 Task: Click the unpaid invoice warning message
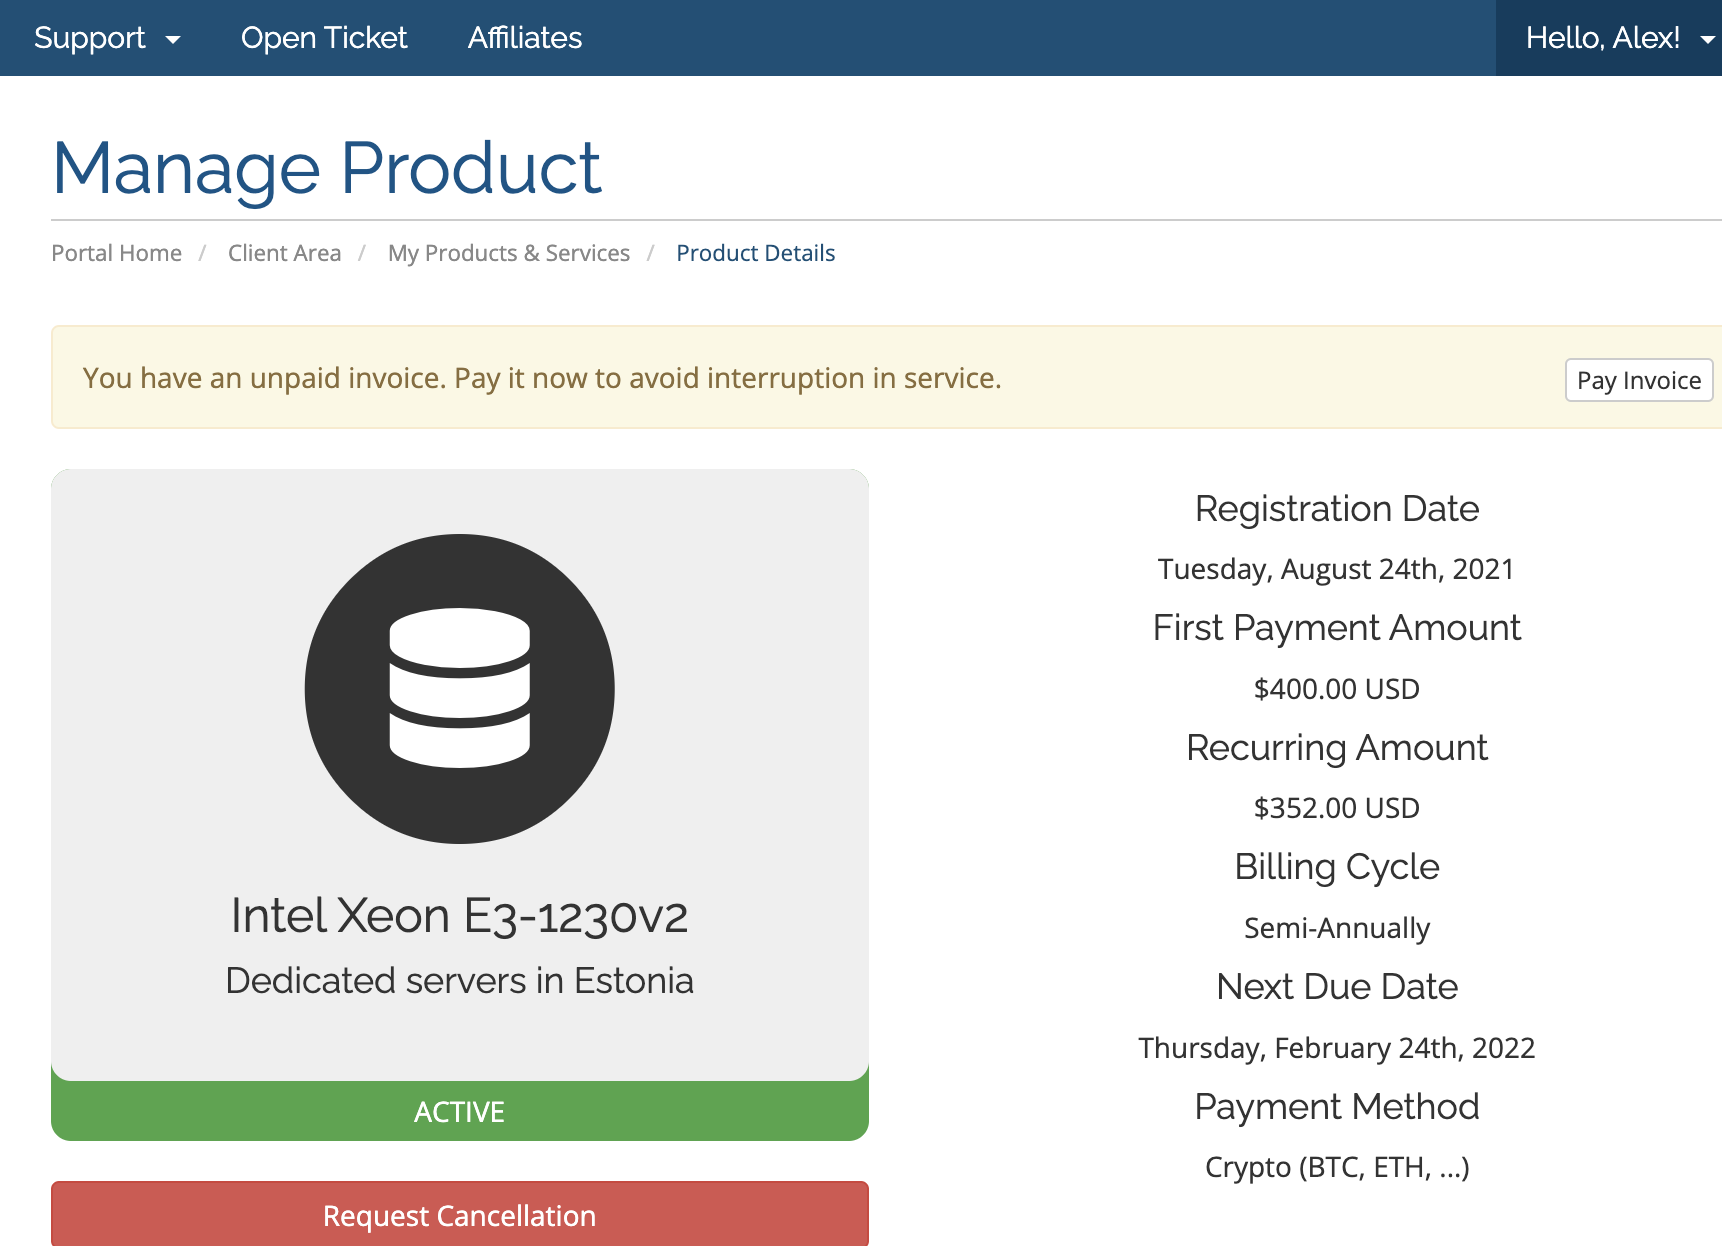pos(542,378)
